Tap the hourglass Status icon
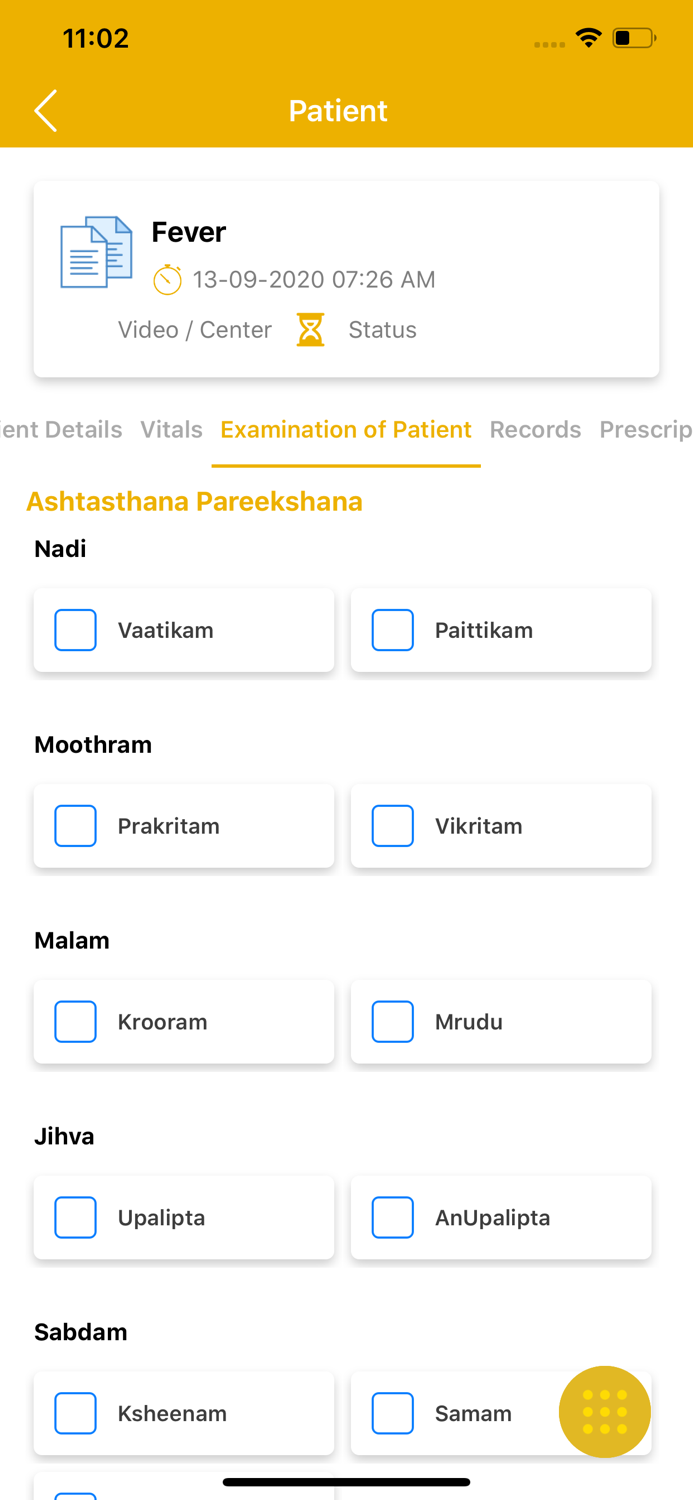 coord(310,329)
